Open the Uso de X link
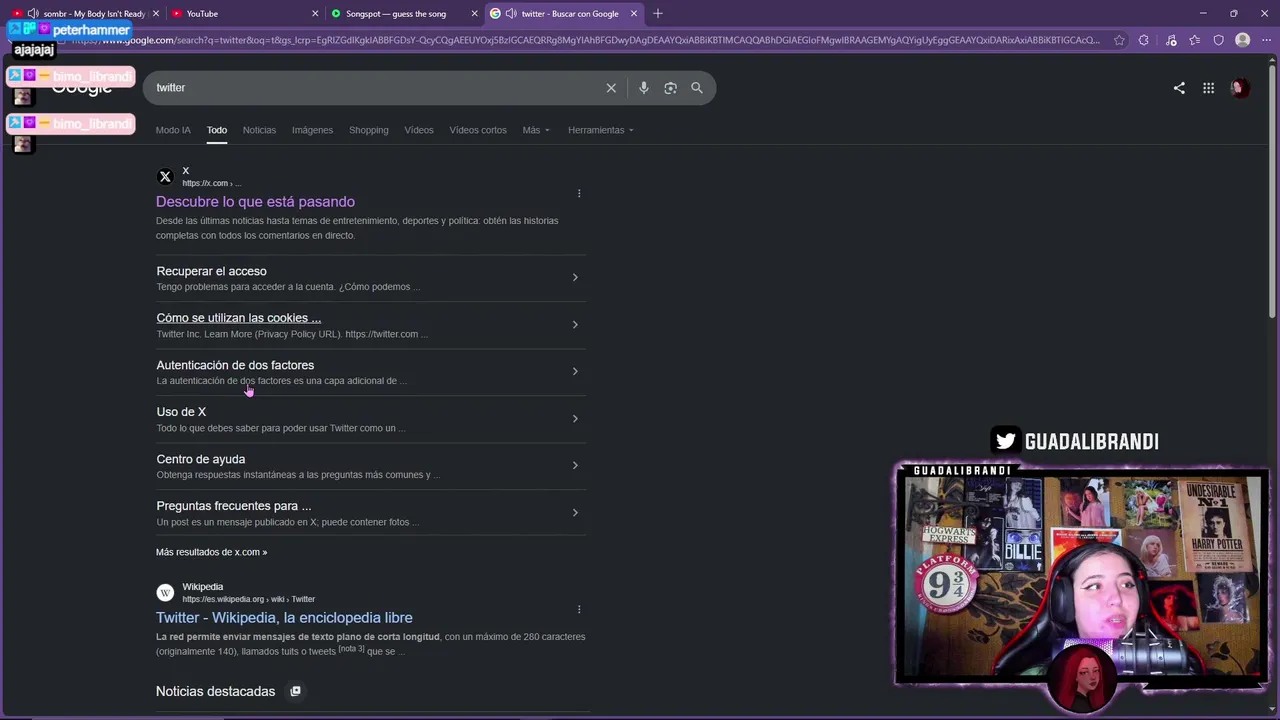This screenshot has height=720, width=1280. tap(181, 412)
